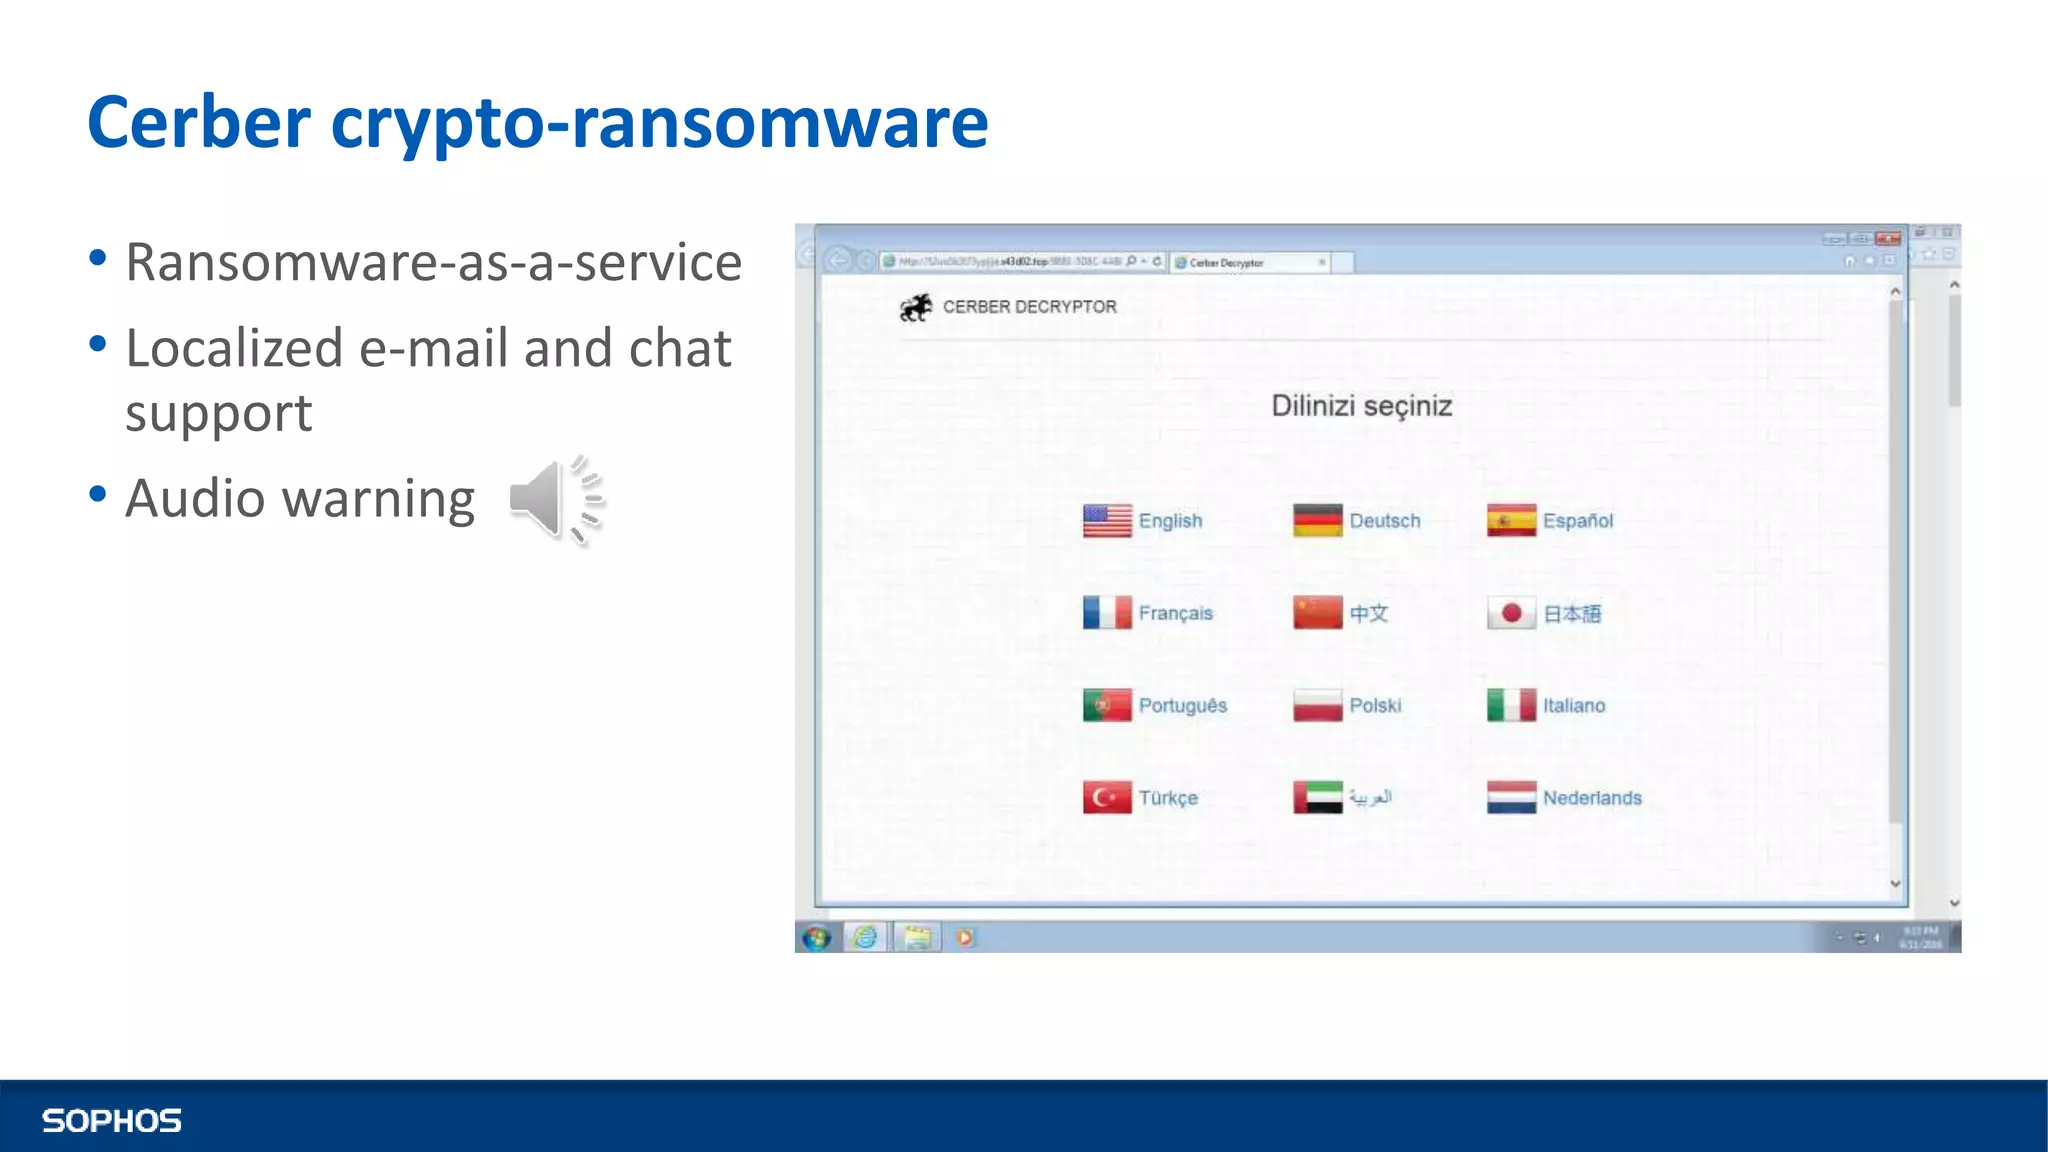Open File Explorer from the taskbar

(x=917, y=937)
